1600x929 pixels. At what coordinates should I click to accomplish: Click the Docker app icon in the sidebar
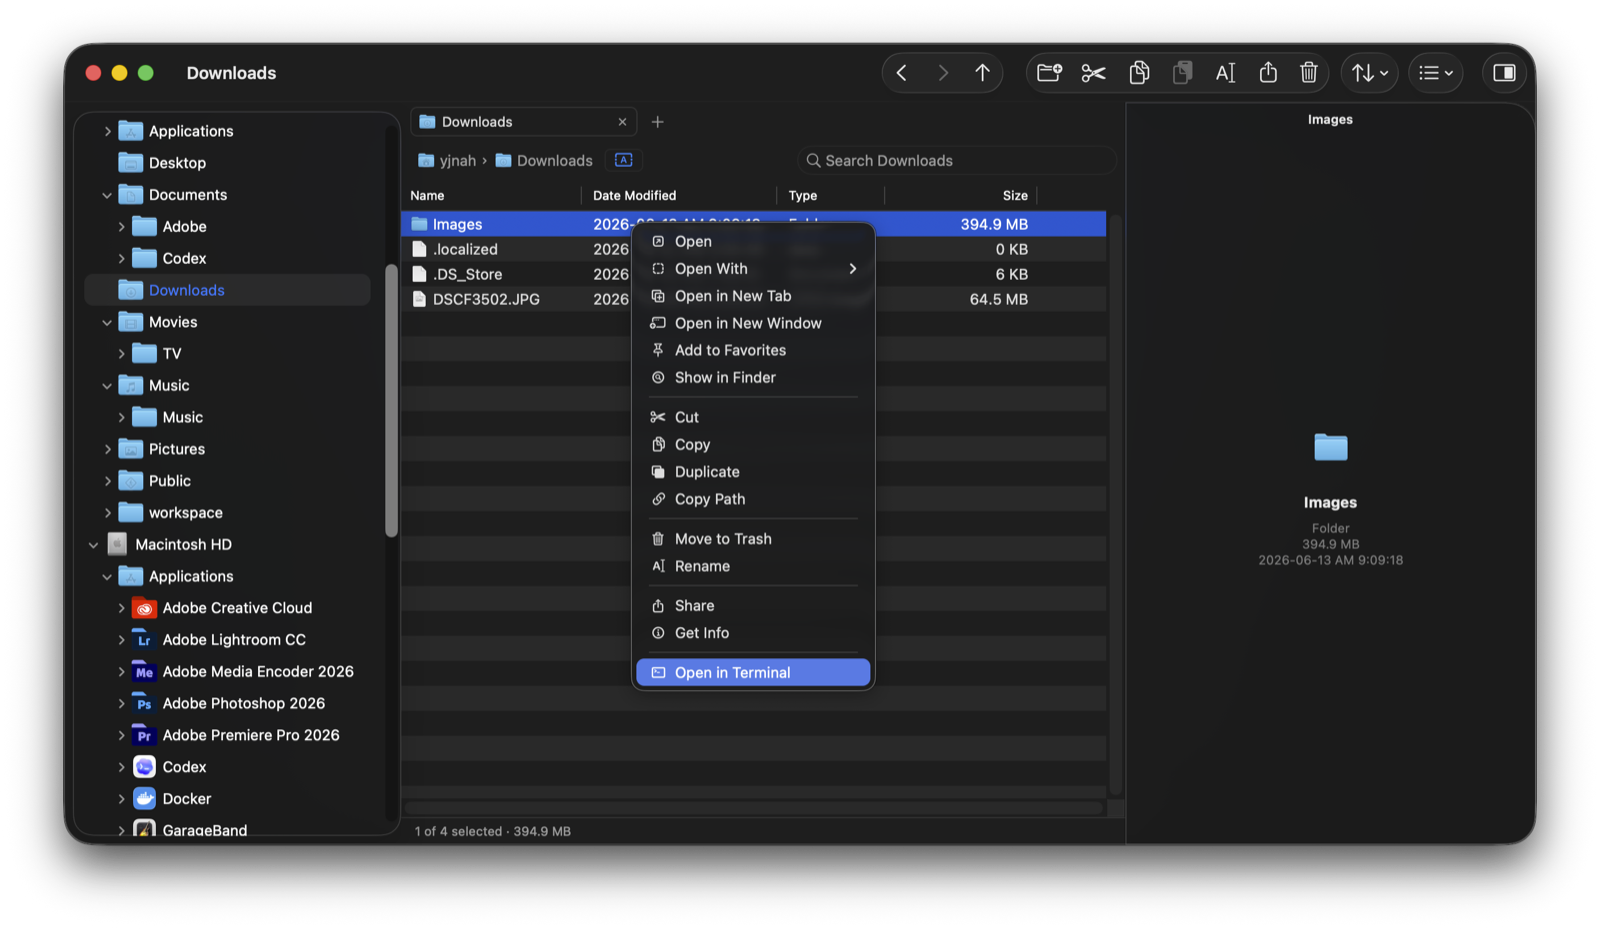(x=144, y=799)
